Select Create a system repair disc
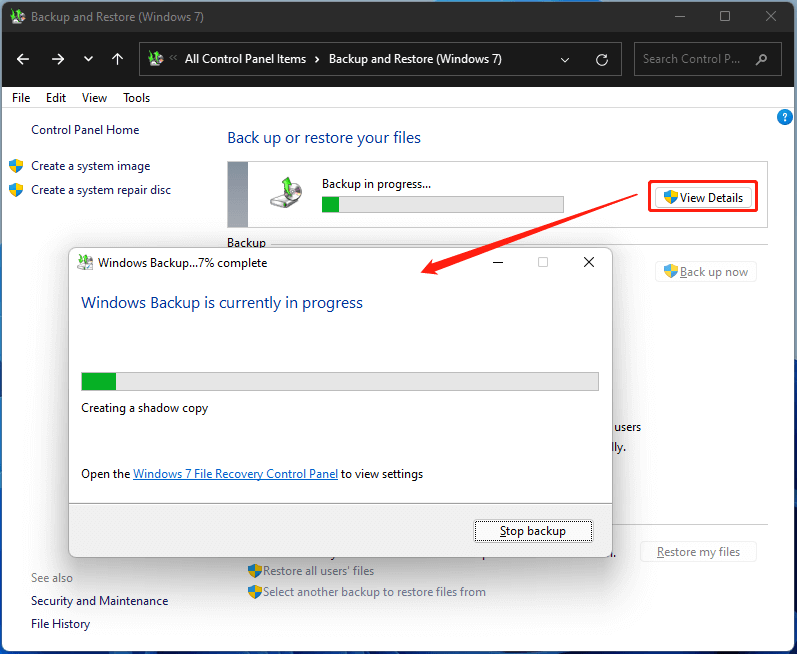 tap(100, 190)
